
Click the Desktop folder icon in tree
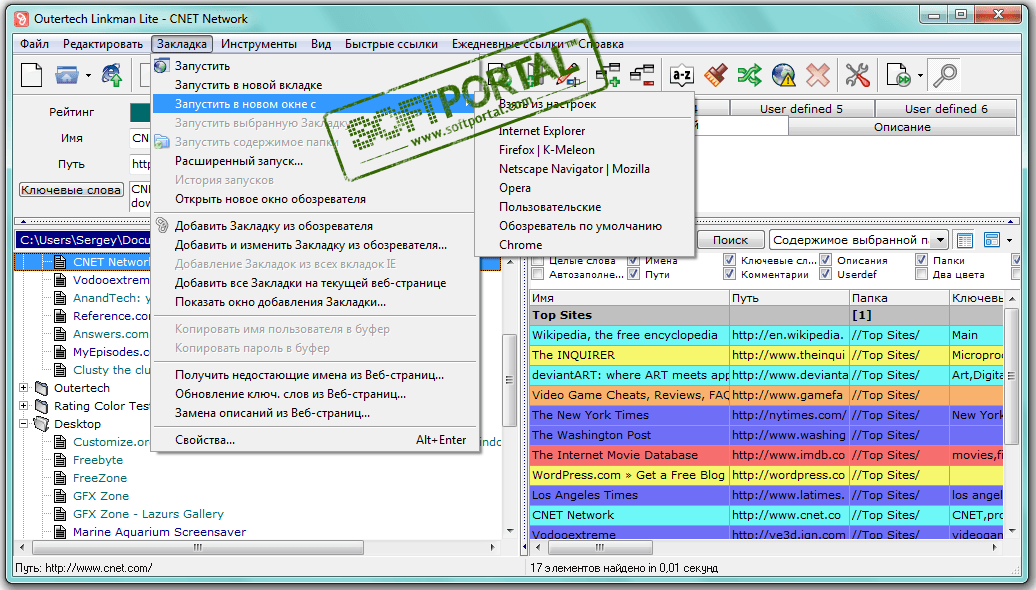click(42, 424)
